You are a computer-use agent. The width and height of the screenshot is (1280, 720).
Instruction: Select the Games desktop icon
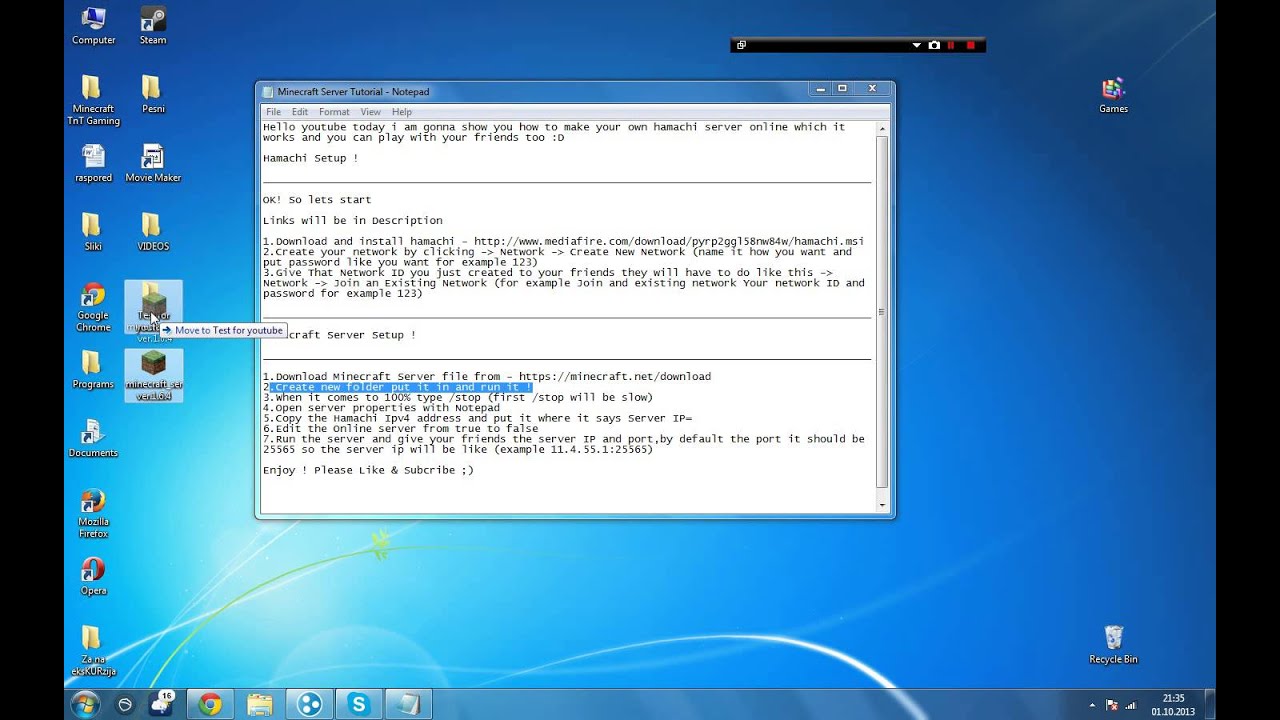coord(1113,94)
